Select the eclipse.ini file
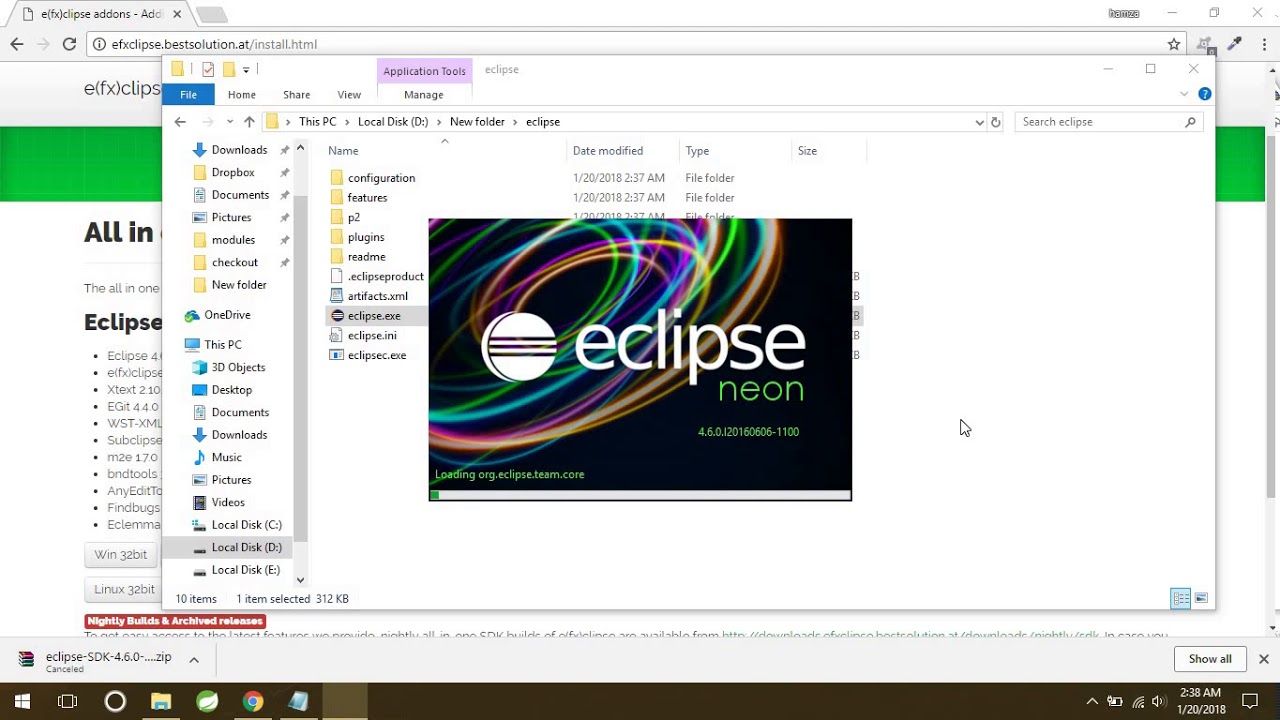Viewport: 1280px width, 720px height. click(372, 336)
